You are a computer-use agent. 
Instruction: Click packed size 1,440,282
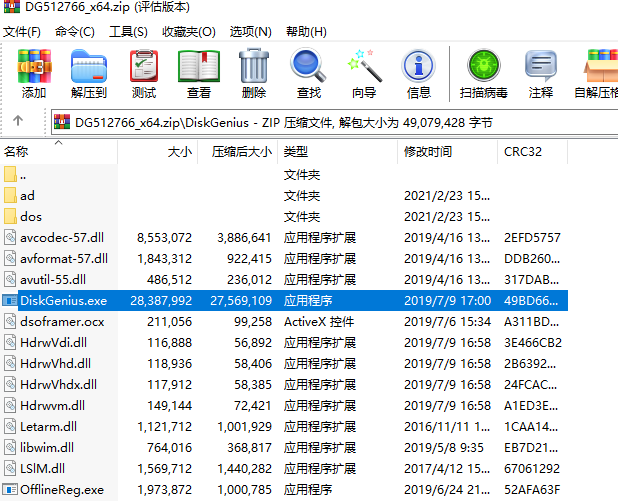(x=244, y=468)
